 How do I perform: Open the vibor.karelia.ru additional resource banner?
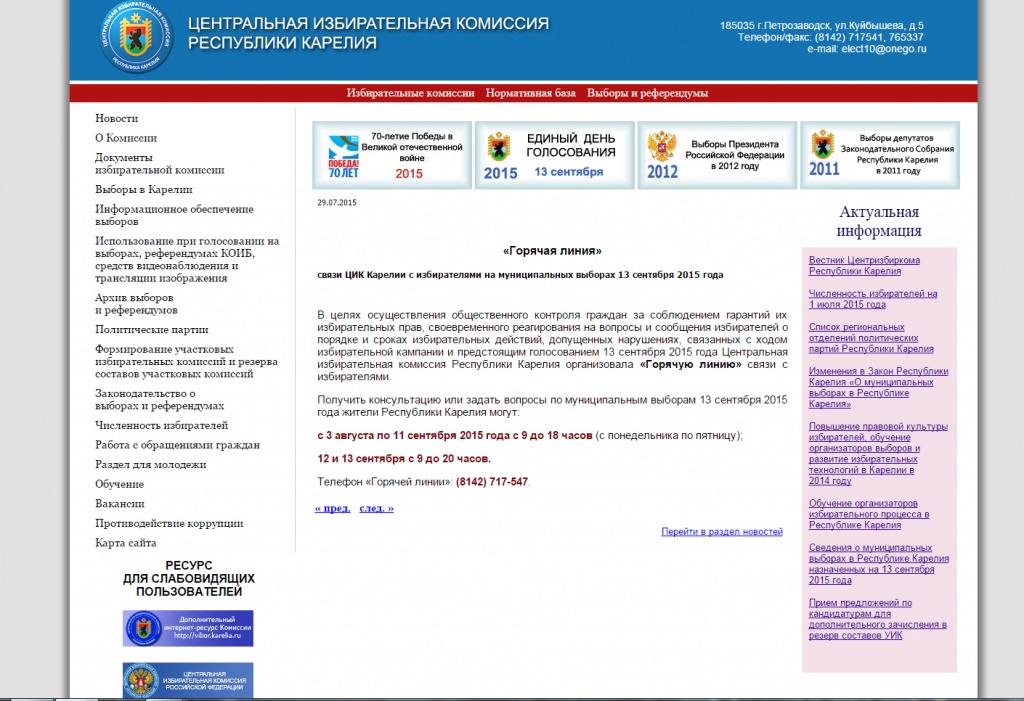pos(188,628)
